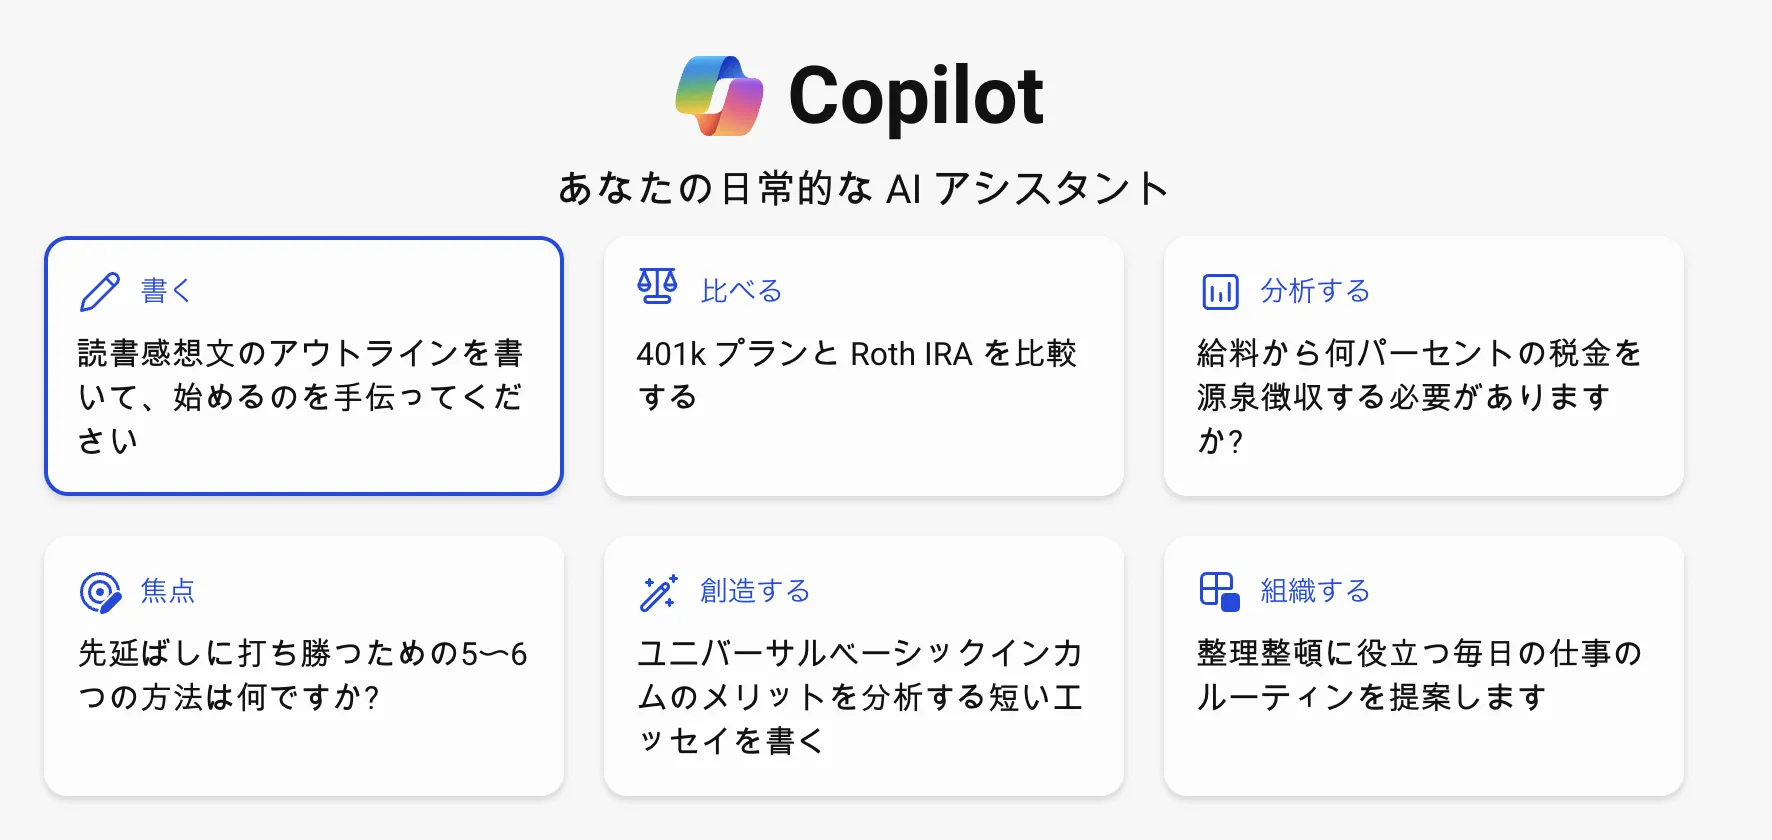Screen dimensions: 1772x840
Task: Select the 分析する category label
Action: [1314, 290]
